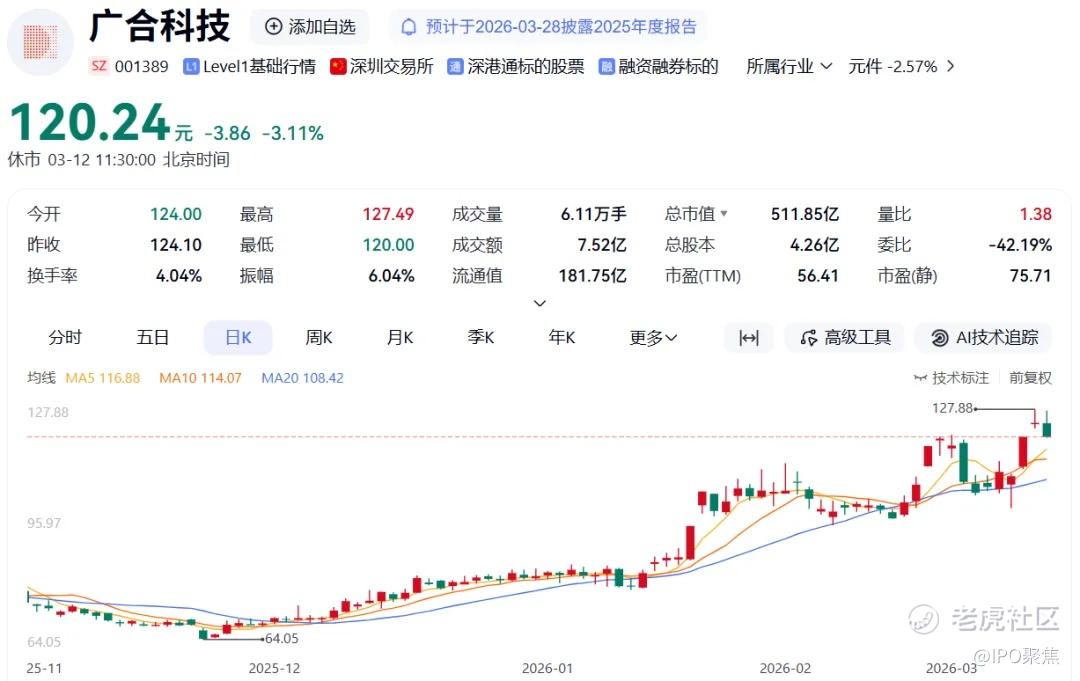Expand more quote data with the chevron
This screenshot has width=1080, height=681.
tap(540, 303)
